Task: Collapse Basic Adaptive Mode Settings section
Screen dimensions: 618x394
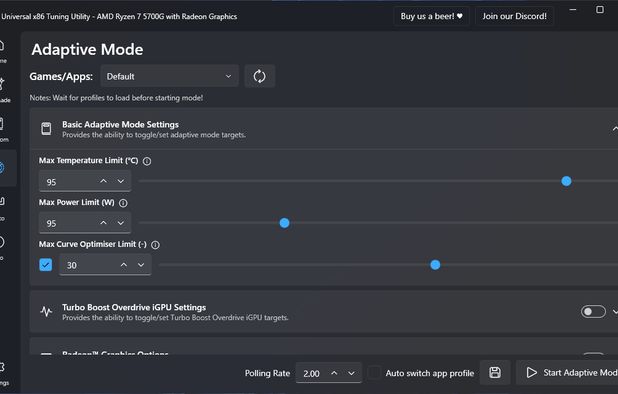Action: coord(615,129)
